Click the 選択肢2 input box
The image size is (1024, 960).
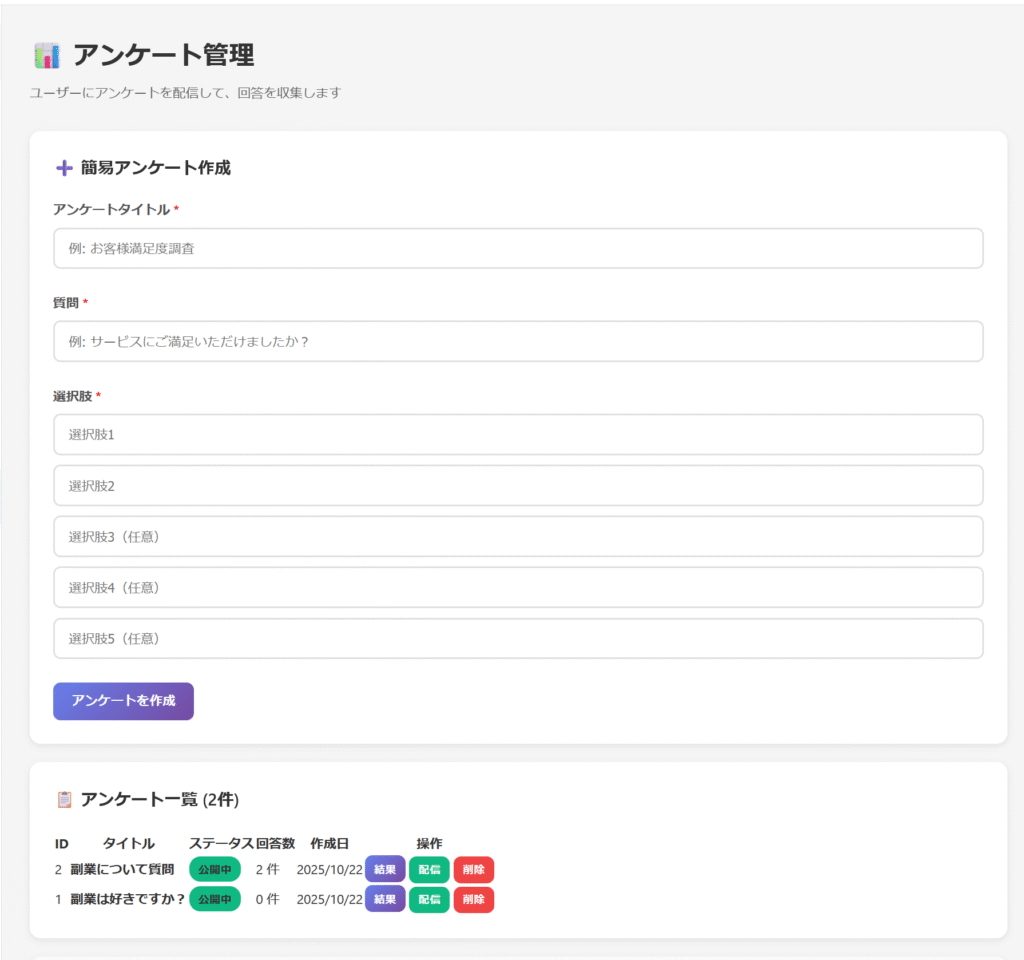(518, 486)
